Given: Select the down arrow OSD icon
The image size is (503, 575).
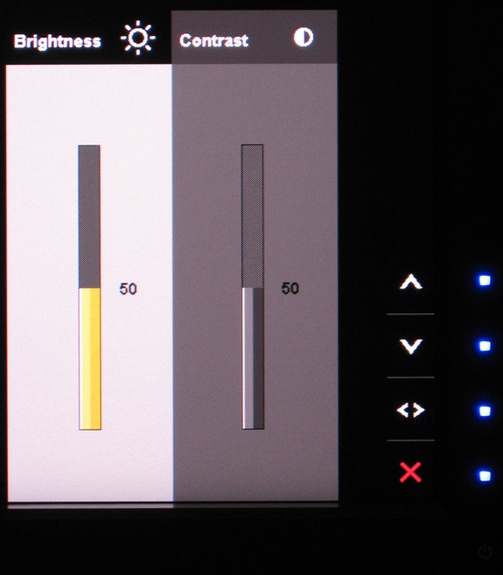Looking at the screenshot, I should pos(411,346).
